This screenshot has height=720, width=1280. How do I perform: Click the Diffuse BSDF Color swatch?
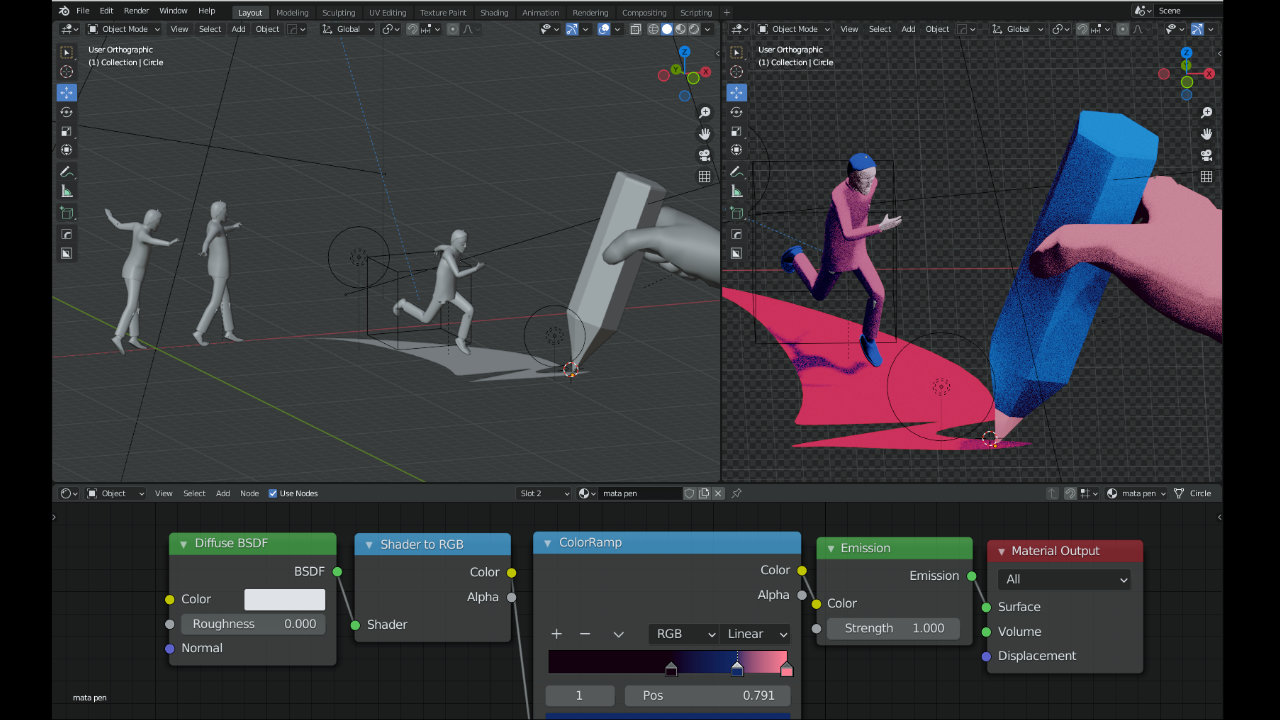click(284, 599)
